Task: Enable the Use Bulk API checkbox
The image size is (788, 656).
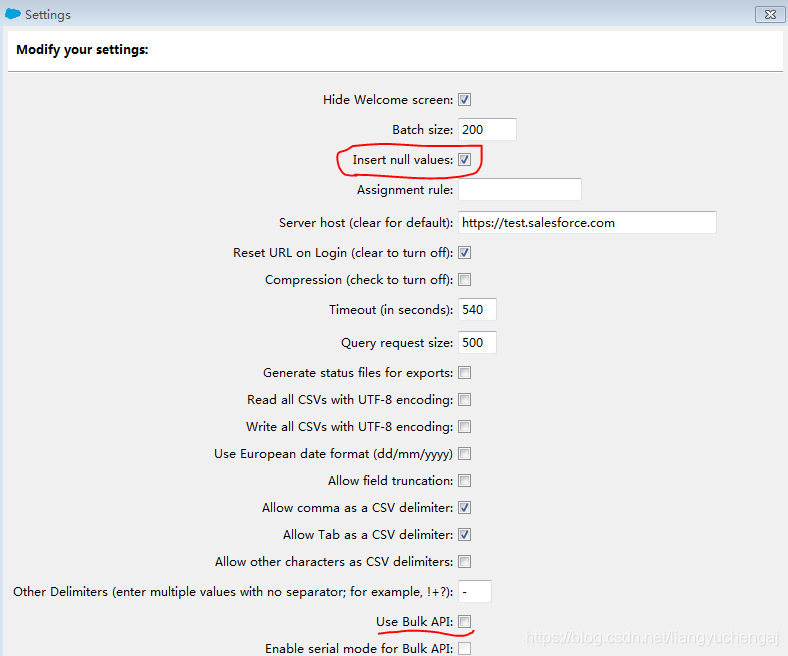Action: coord(464,622)
